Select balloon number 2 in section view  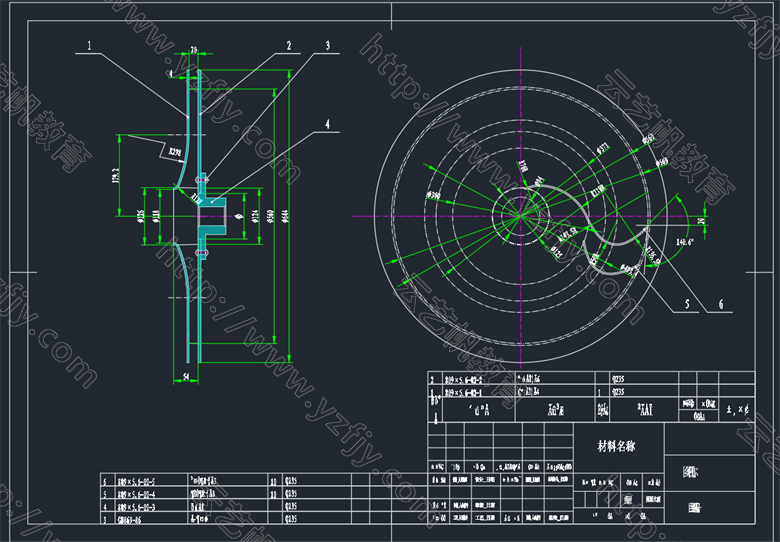coord(289,46)
